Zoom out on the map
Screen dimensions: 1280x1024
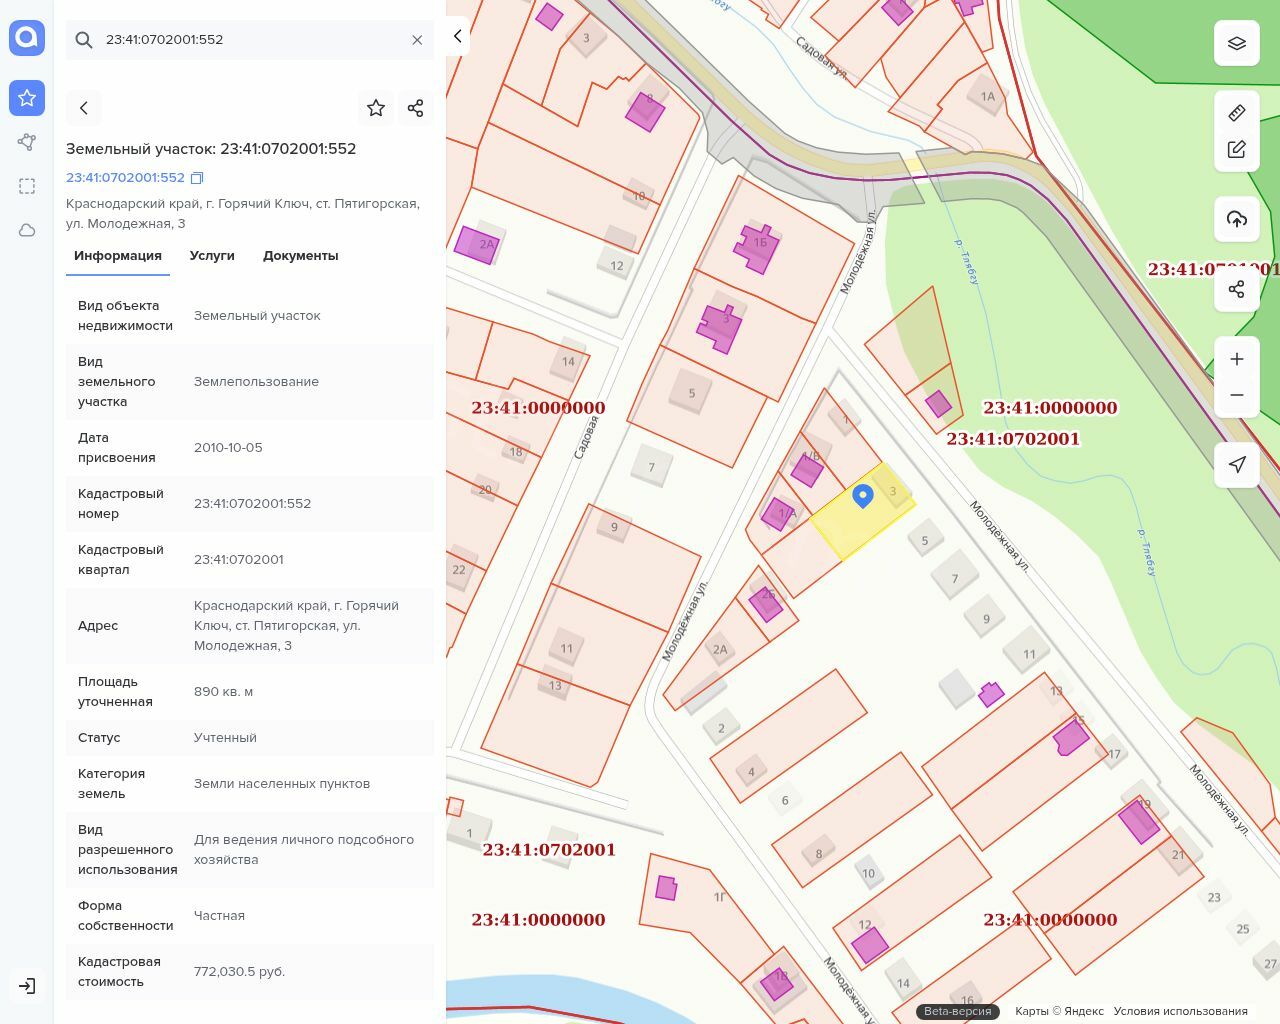click(1236, 395)
